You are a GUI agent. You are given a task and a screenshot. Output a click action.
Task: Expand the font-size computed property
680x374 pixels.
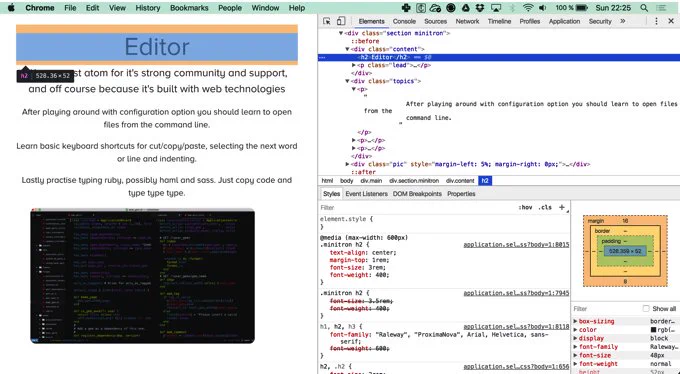tap(575, 355)
